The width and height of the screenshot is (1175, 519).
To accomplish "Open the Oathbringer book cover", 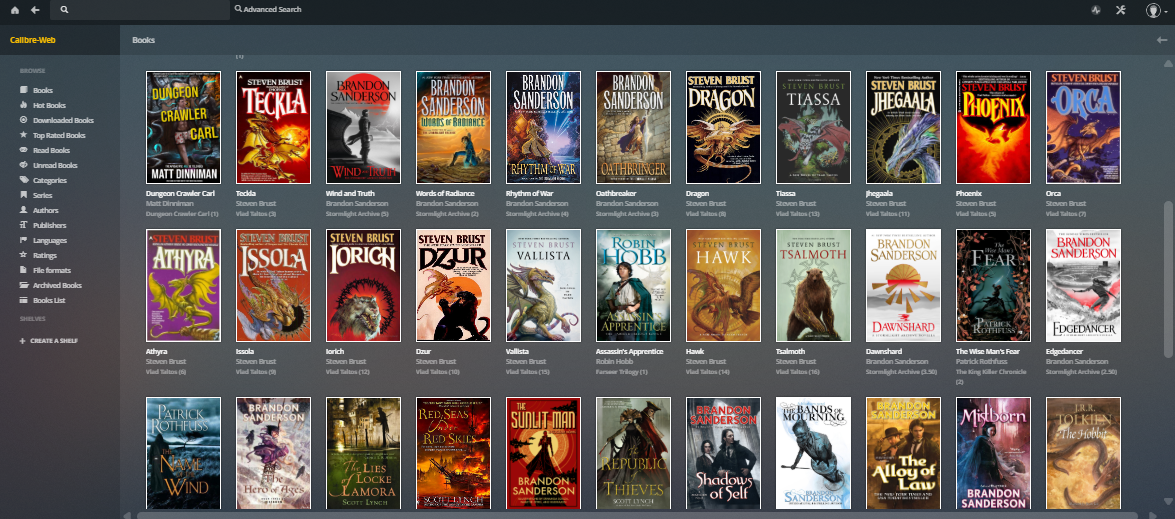I will [633, 127].
